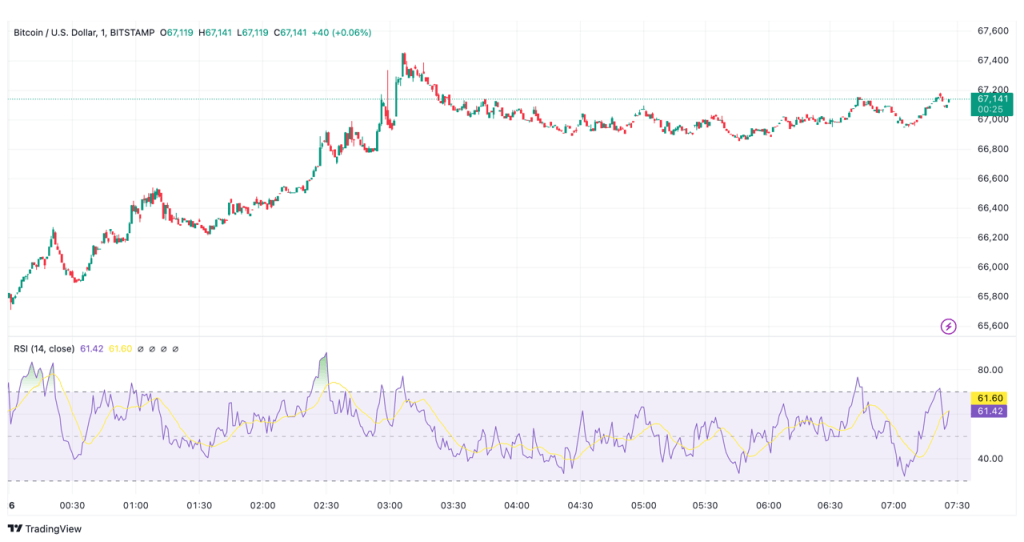Image resolution: width=1024 pixels, height=542 pixels.
Task: Click the purple 61.42 value in RSI legend
Action: [91, 349]
